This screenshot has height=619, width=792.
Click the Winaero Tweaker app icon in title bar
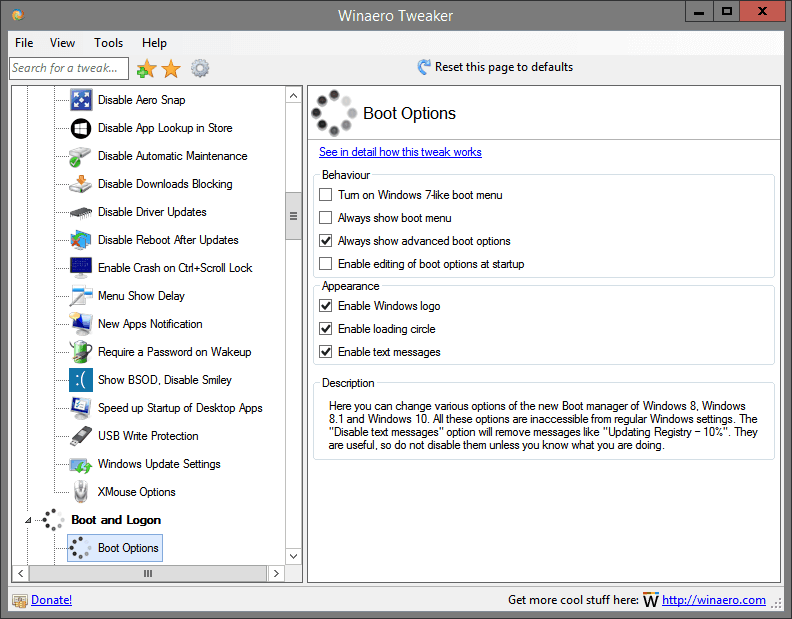tap(18, 15)
